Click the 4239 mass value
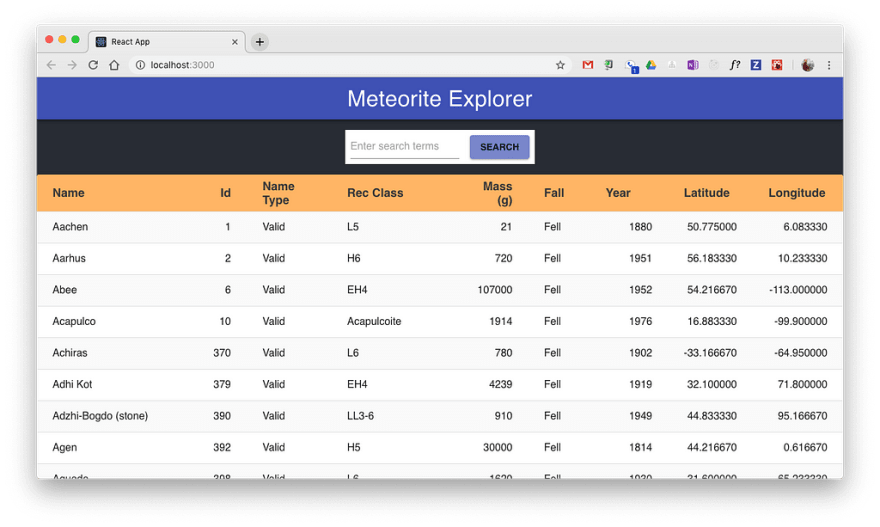 click(x=501, y=384)
